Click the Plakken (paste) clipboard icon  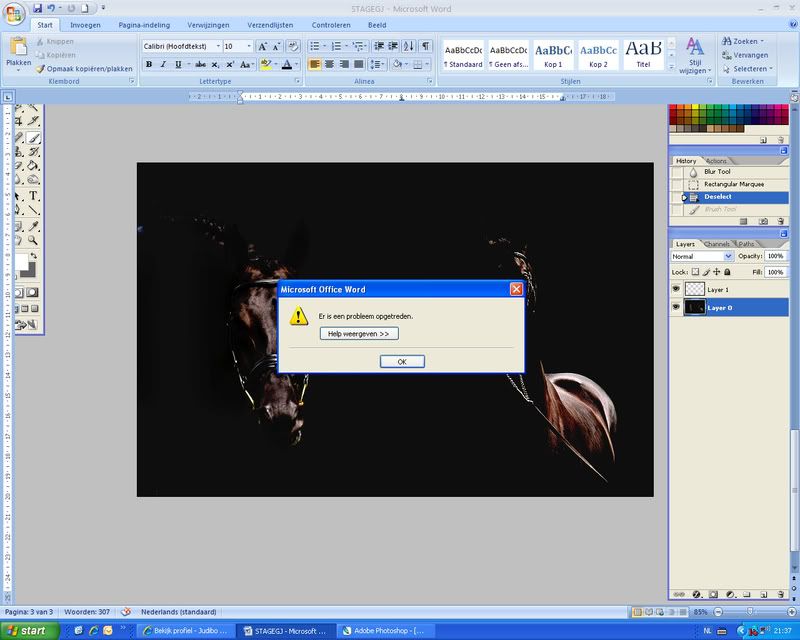[x=18, y=46]
